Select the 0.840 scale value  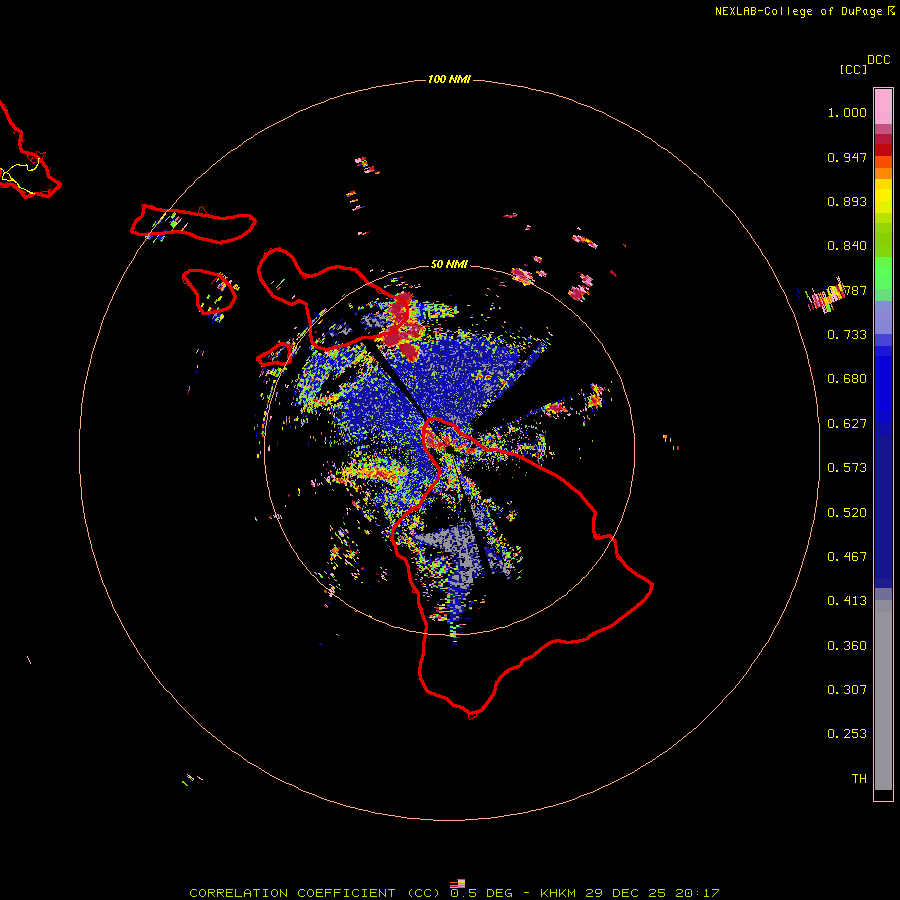[847, 246]
